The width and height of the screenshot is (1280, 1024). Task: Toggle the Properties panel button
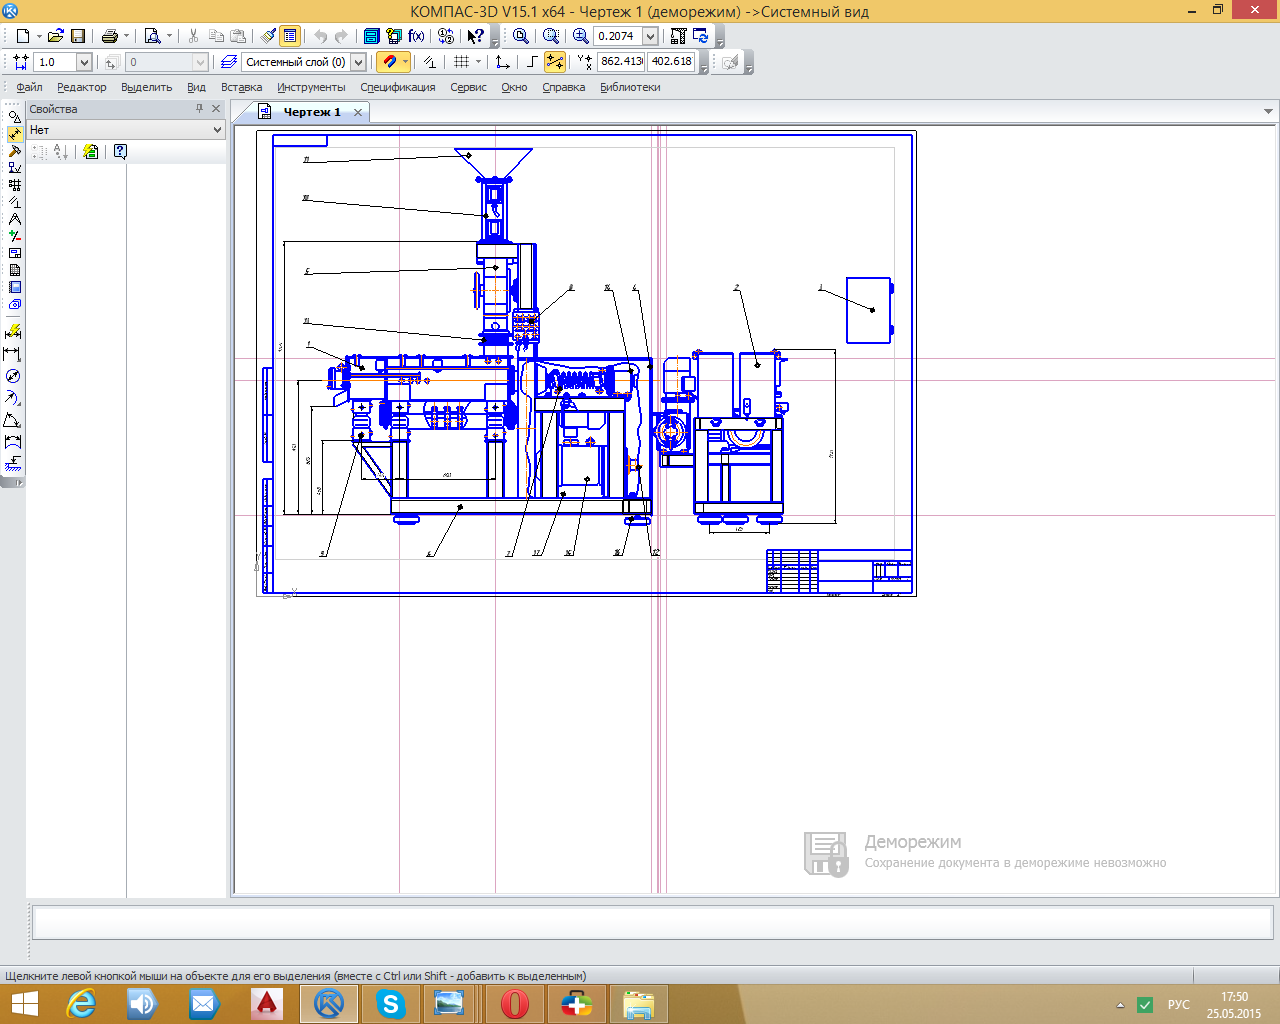290,36
